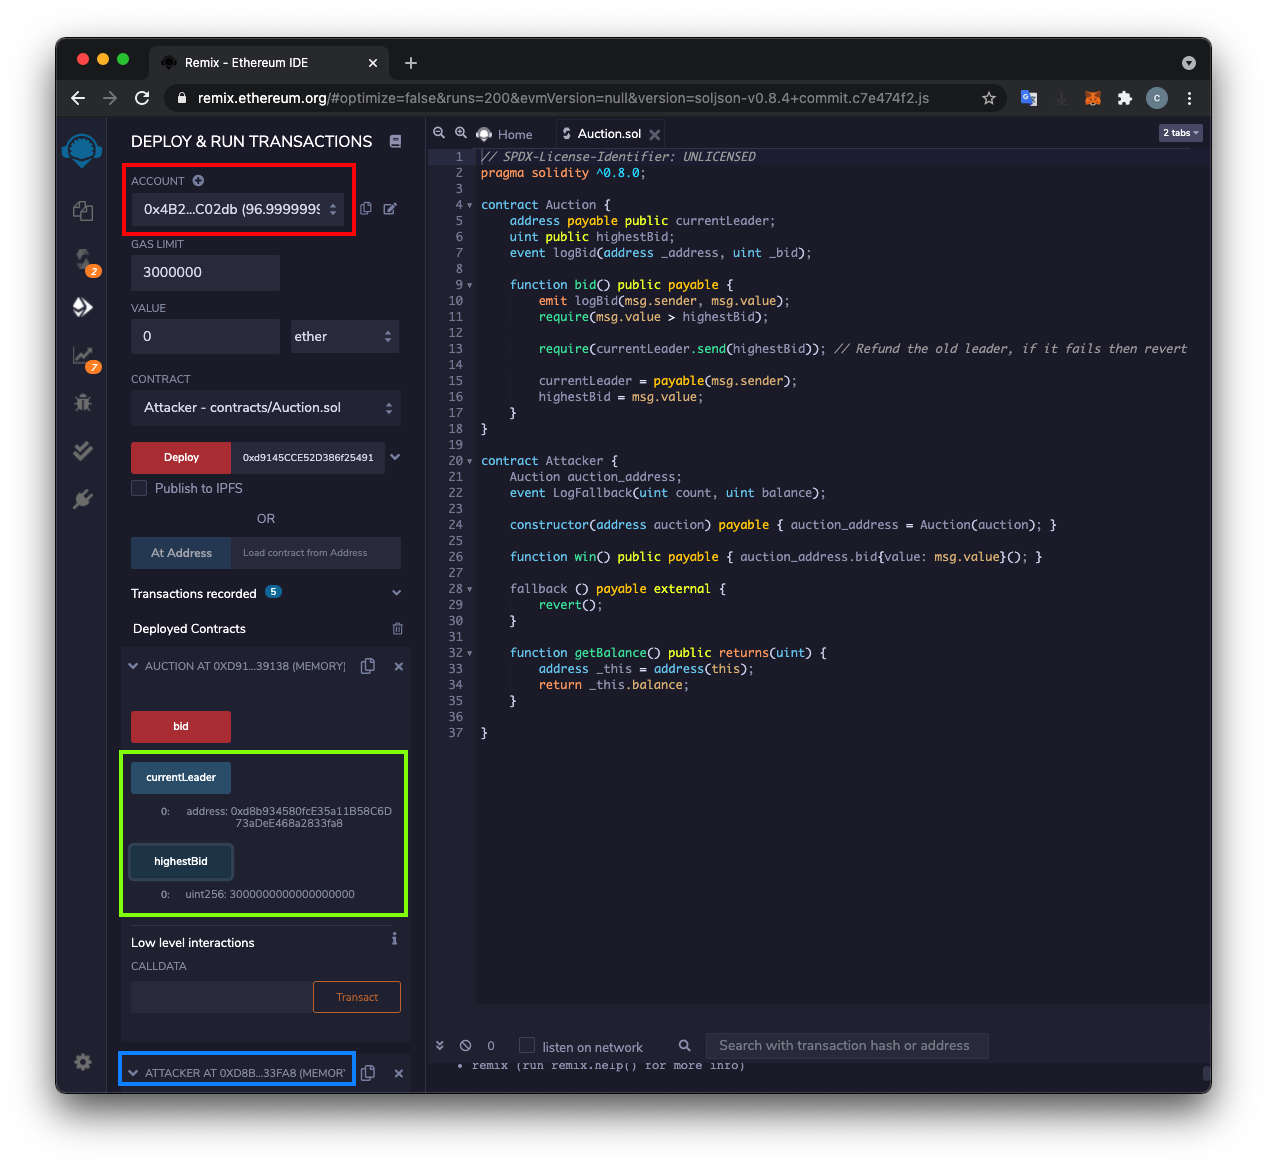Open the Deploy & run transactions sidebar icon
1267x1167 pixels.
pos(83,307)
